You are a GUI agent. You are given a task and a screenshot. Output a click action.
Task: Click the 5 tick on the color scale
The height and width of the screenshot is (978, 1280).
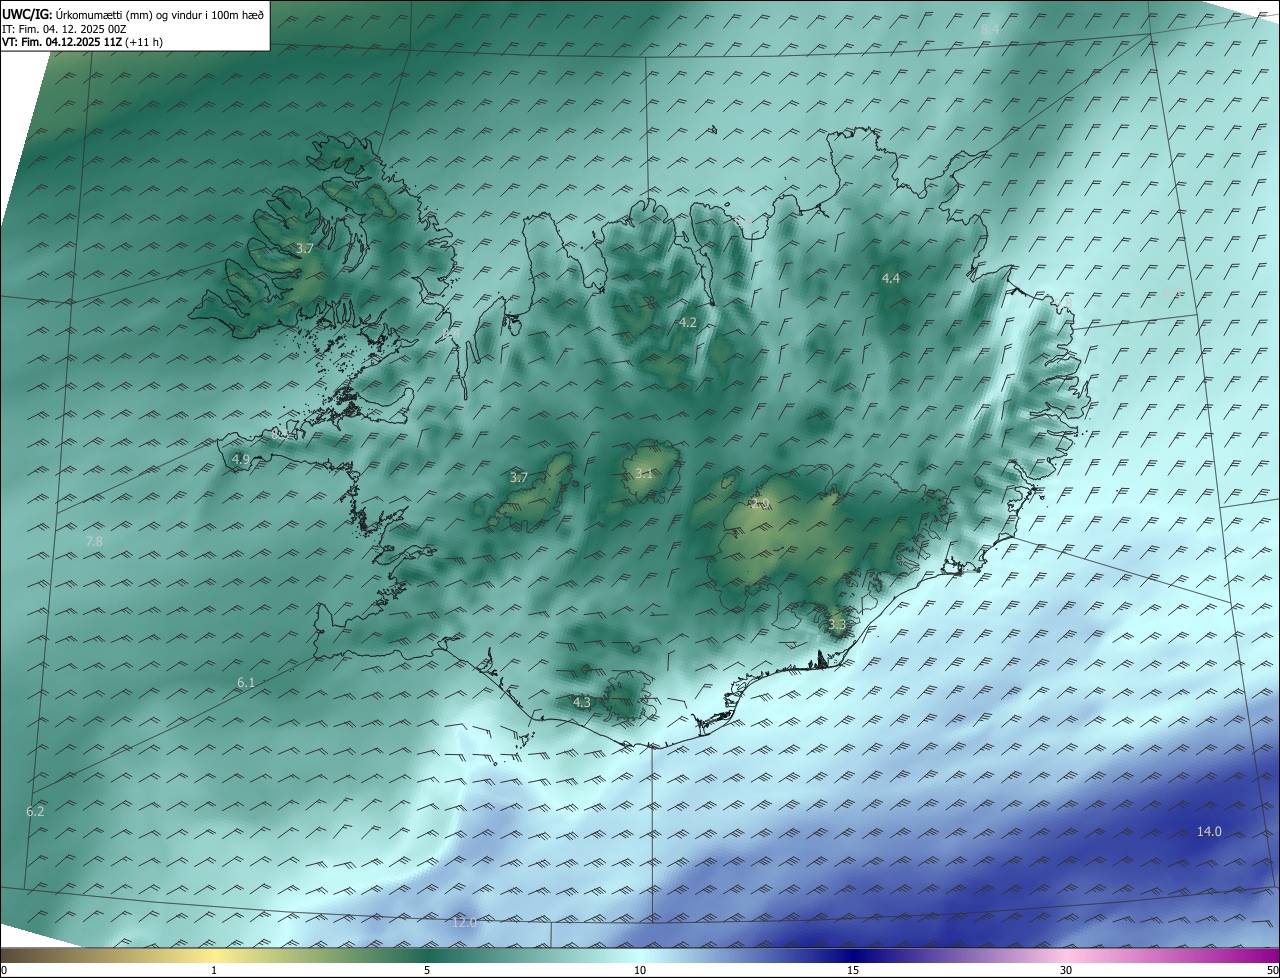427,970
